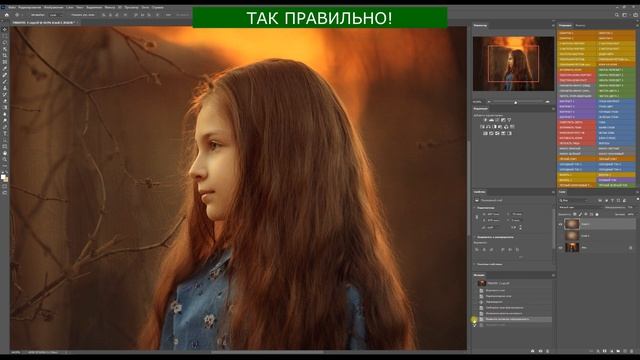Show the hidden second layer
640x360 pixels.
tap(560, 236)
